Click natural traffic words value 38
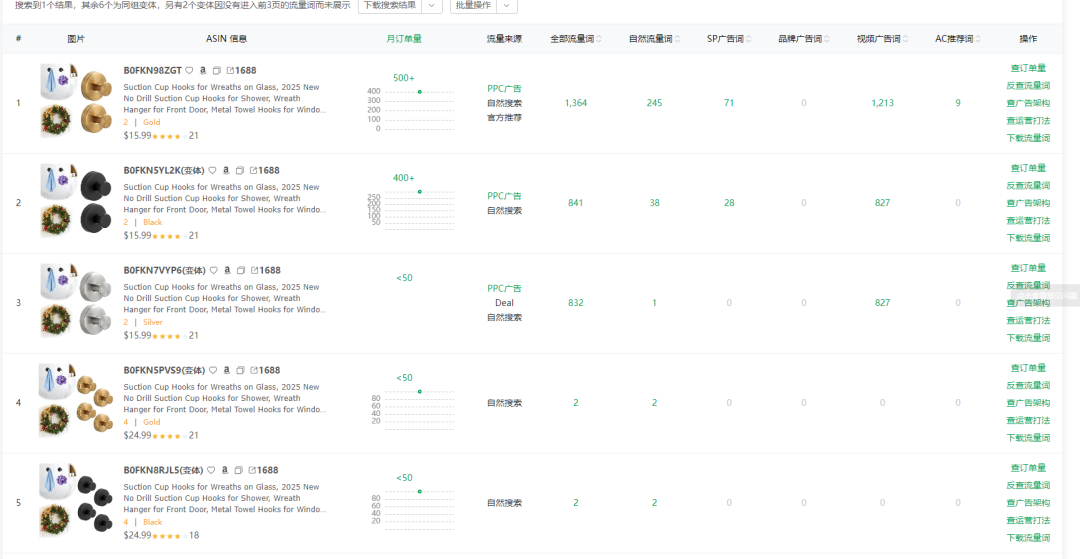Viewport: 1080px width, 559px height. [654, 202]
